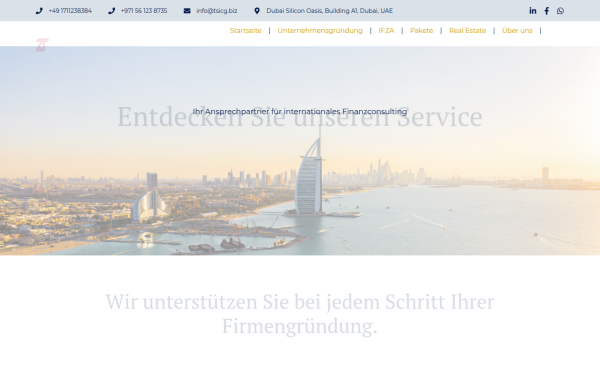Click the pink site logo

pyautogui.click(x=42, y=45)
